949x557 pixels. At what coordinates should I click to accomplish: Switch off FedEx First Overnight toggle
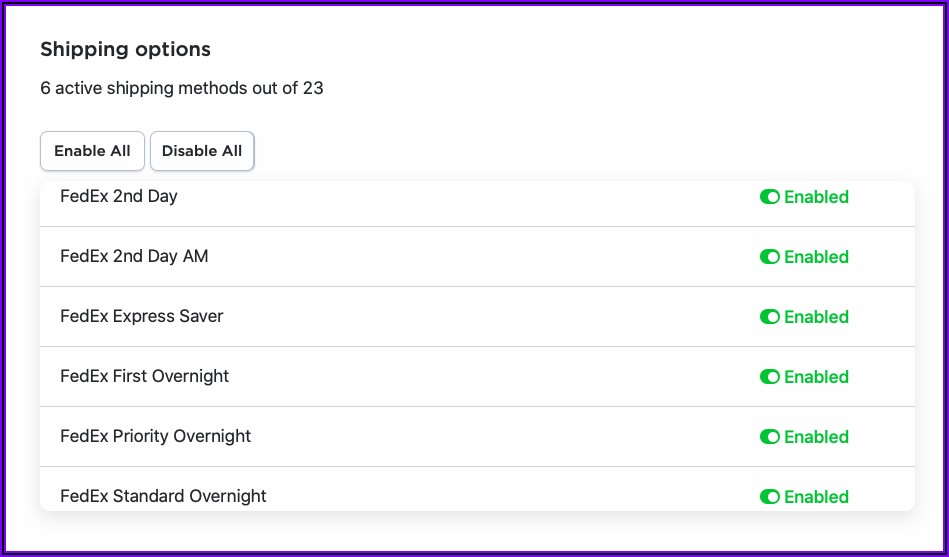[x=769, y=377]
